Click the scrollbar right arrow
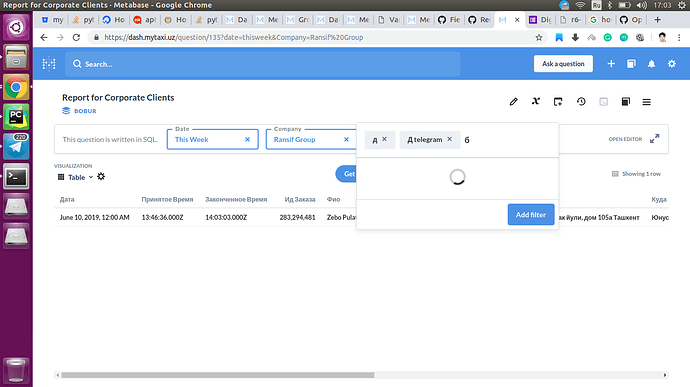 (665, 375)
